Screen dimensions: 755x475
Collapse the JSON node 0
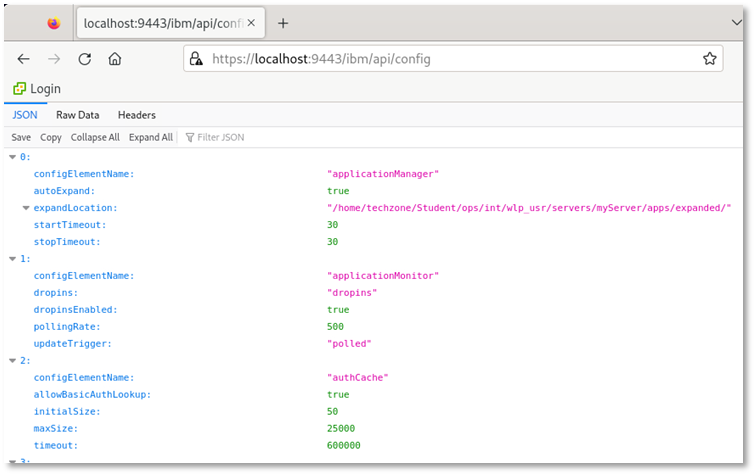(13, 157)
